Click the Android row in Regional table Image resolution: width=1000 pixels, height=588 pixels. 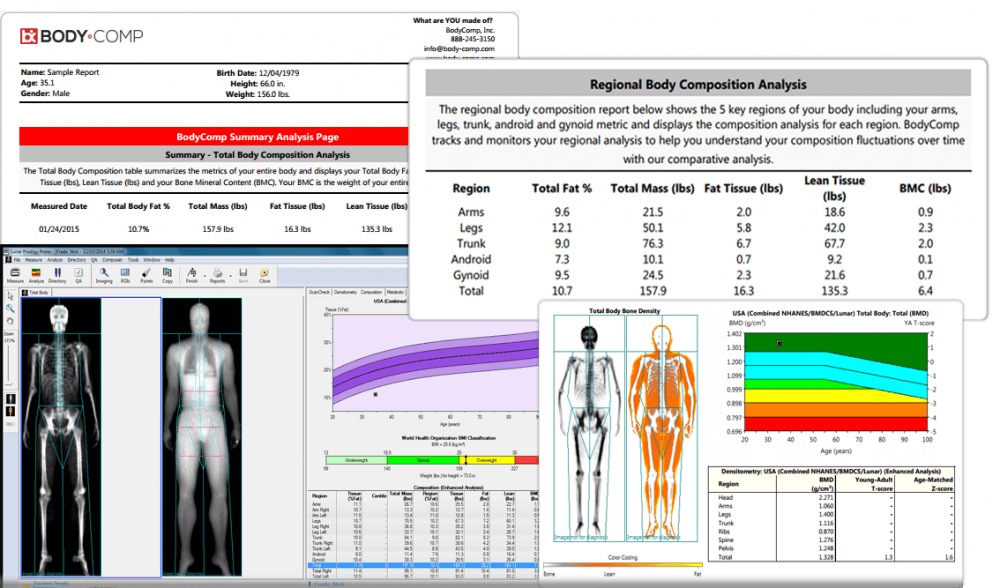tap(698, 260)
